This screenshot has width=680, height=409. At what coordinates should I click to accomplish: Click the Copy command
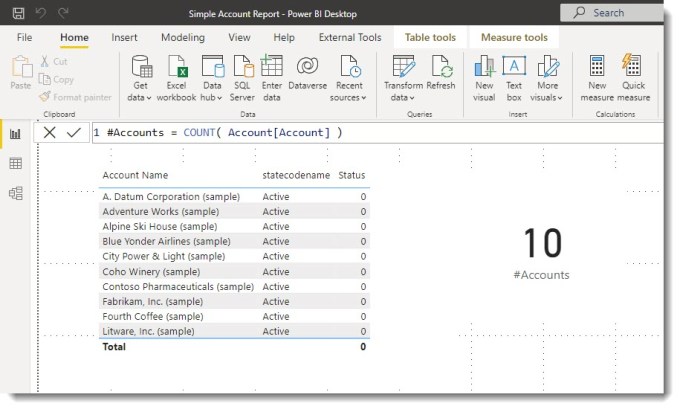(x=56, y=79)
